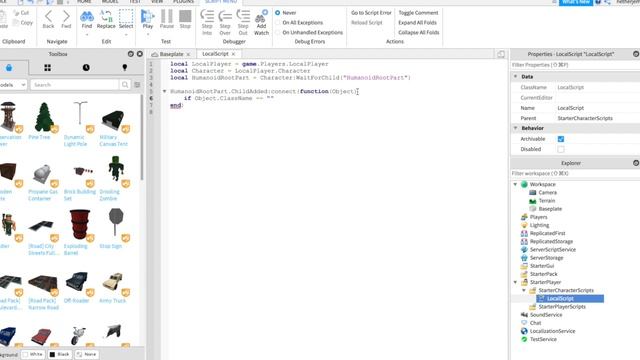
Task: Close the Toolbox panel
Action: click(x=140, y=54)
